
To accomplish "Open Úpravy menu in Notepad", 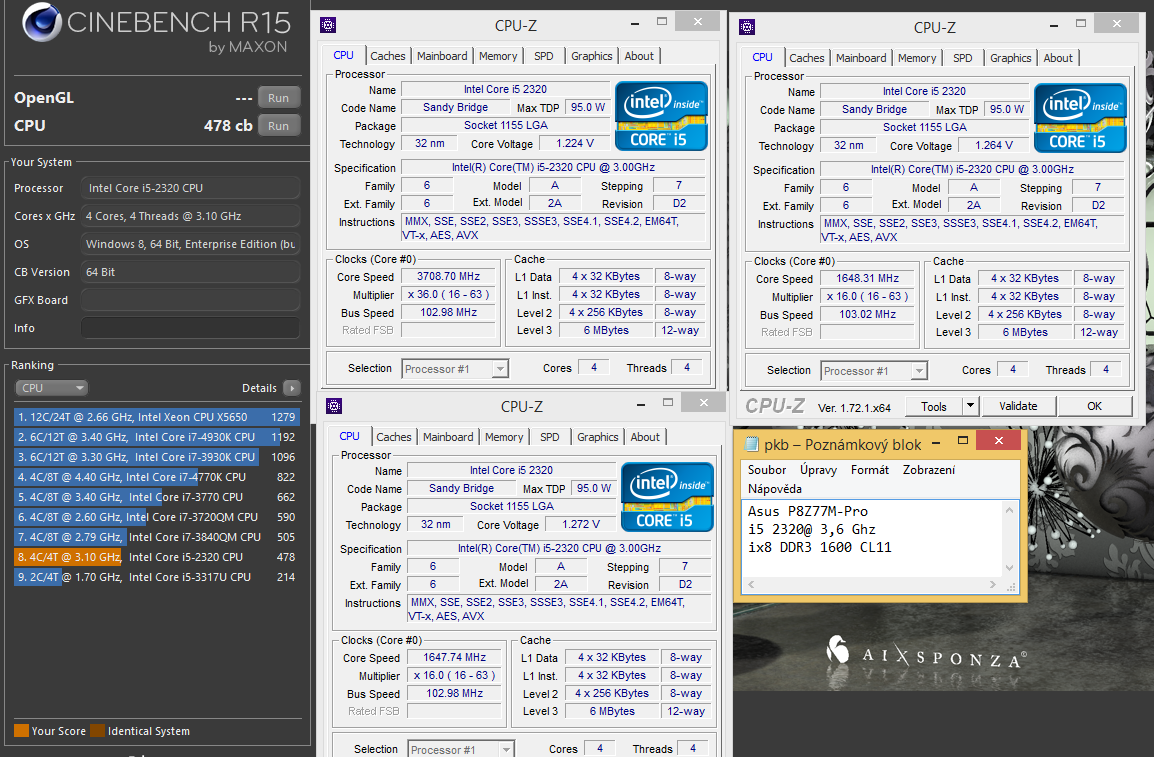I will coord(818,469).
